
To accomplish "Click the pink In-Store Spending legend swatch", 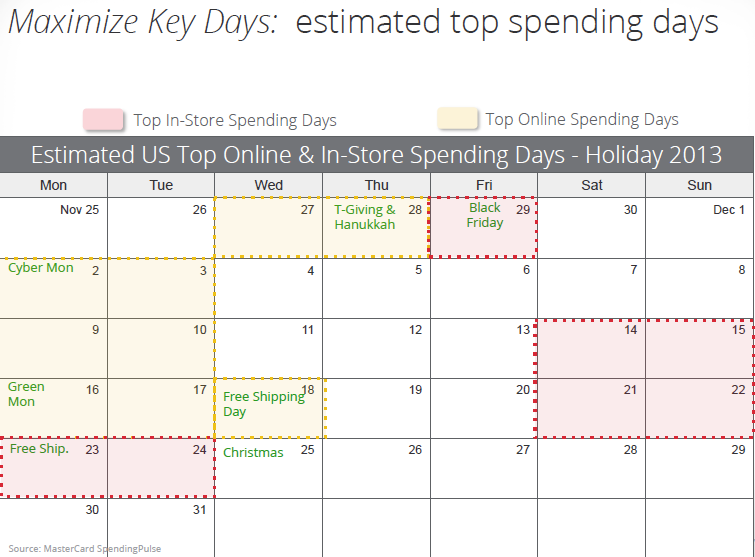I will (103, 119).
